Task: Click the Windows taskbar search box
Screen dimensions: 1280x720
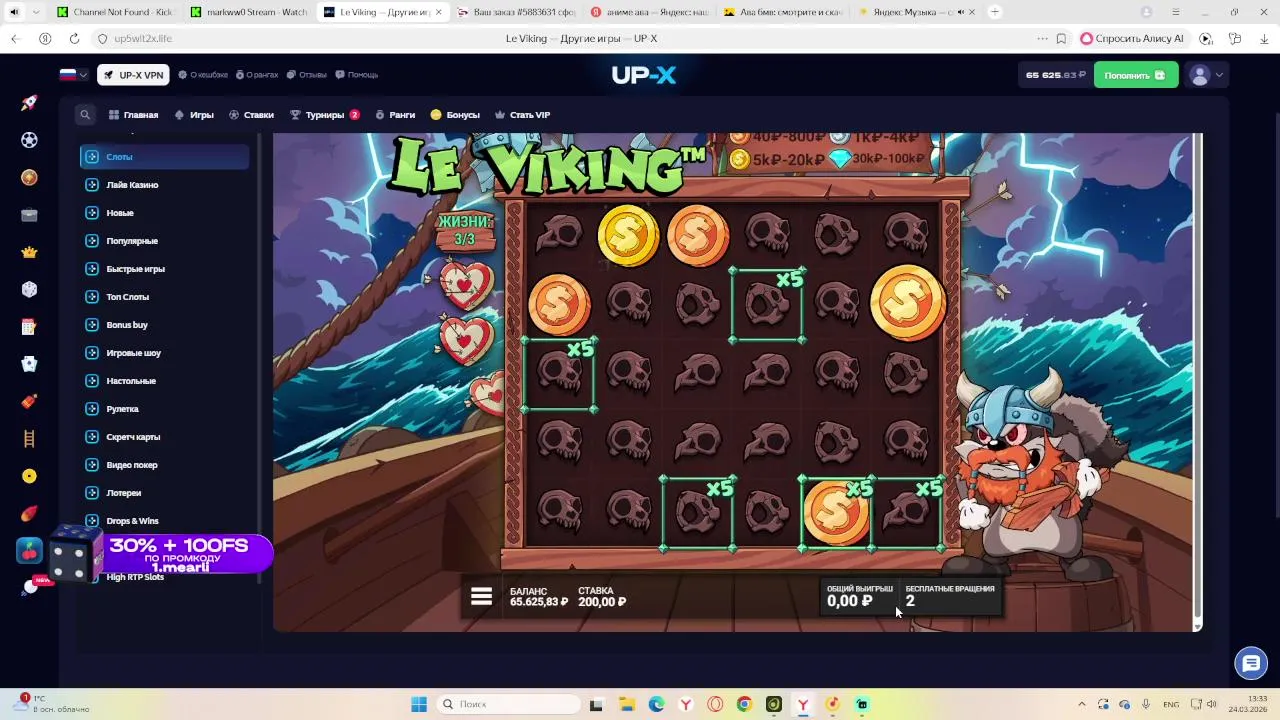Action: 507,704
